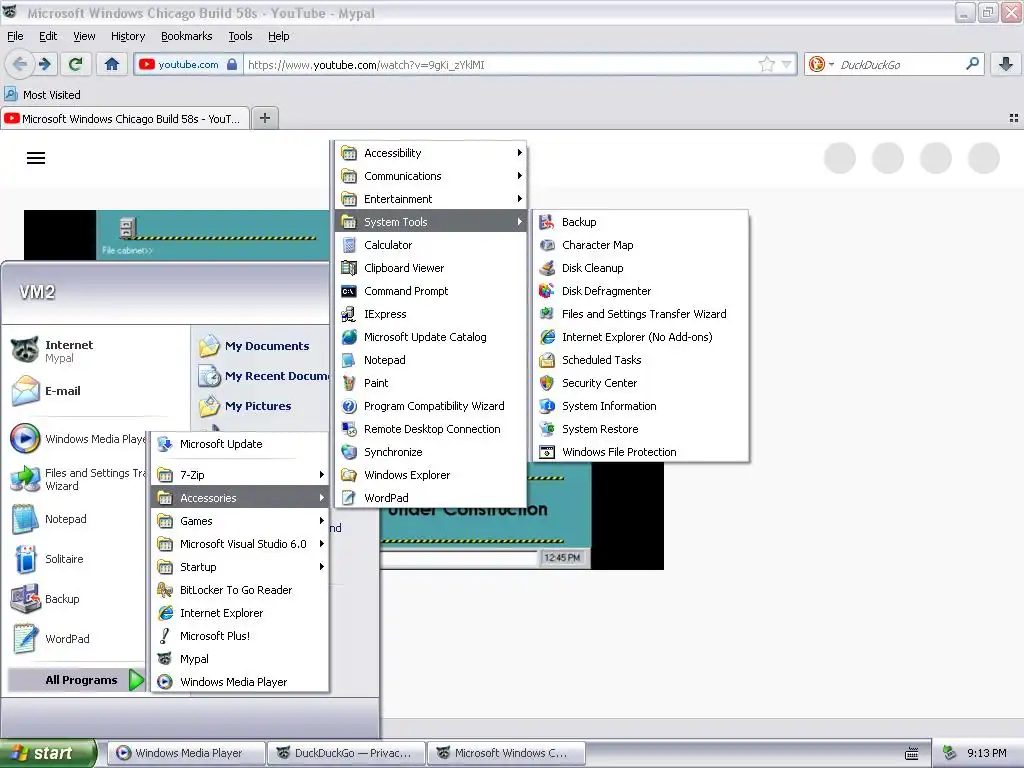Click the Start button
The image size is (1024, 768).
[x=47, y=753]
